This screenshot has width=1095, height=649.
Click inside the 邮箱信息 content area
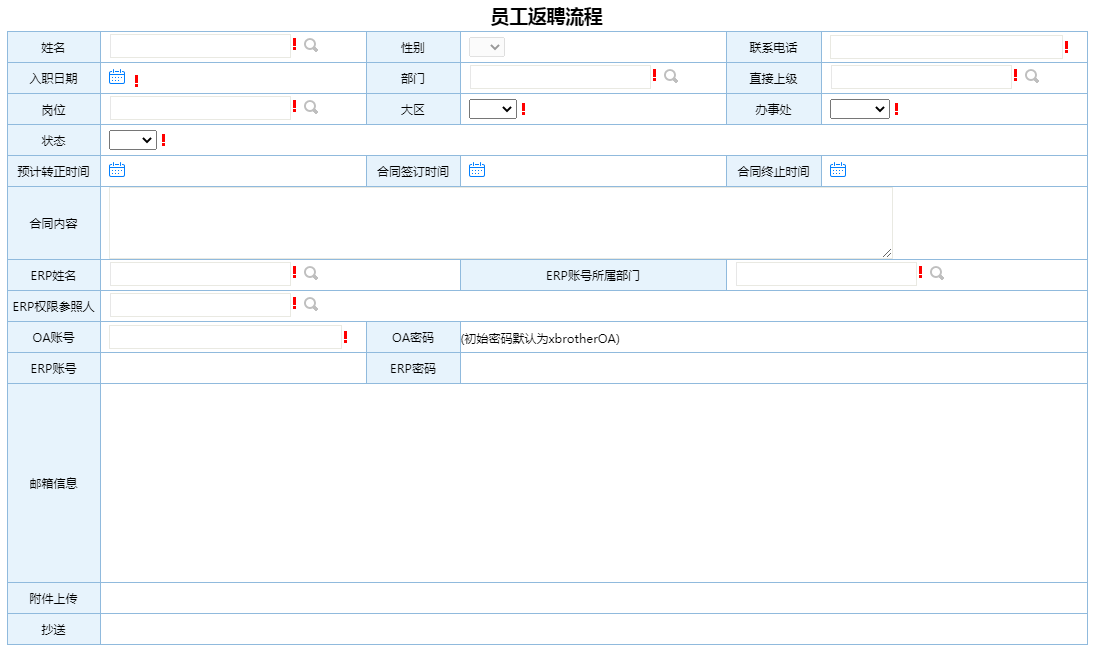[593, 483]
